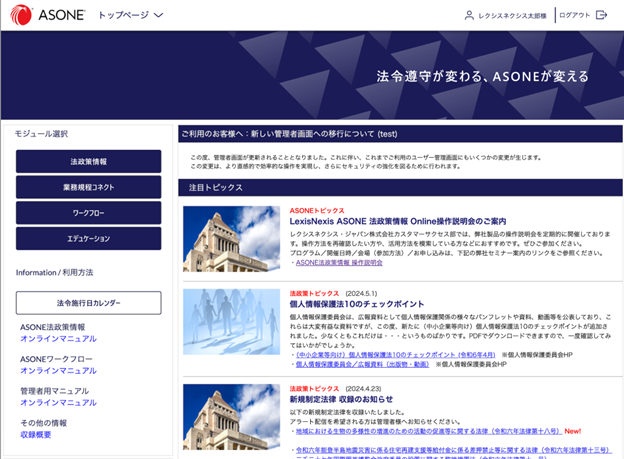Click 法令遵守が変わる、ASONEが変える banner text

point(482,76)
